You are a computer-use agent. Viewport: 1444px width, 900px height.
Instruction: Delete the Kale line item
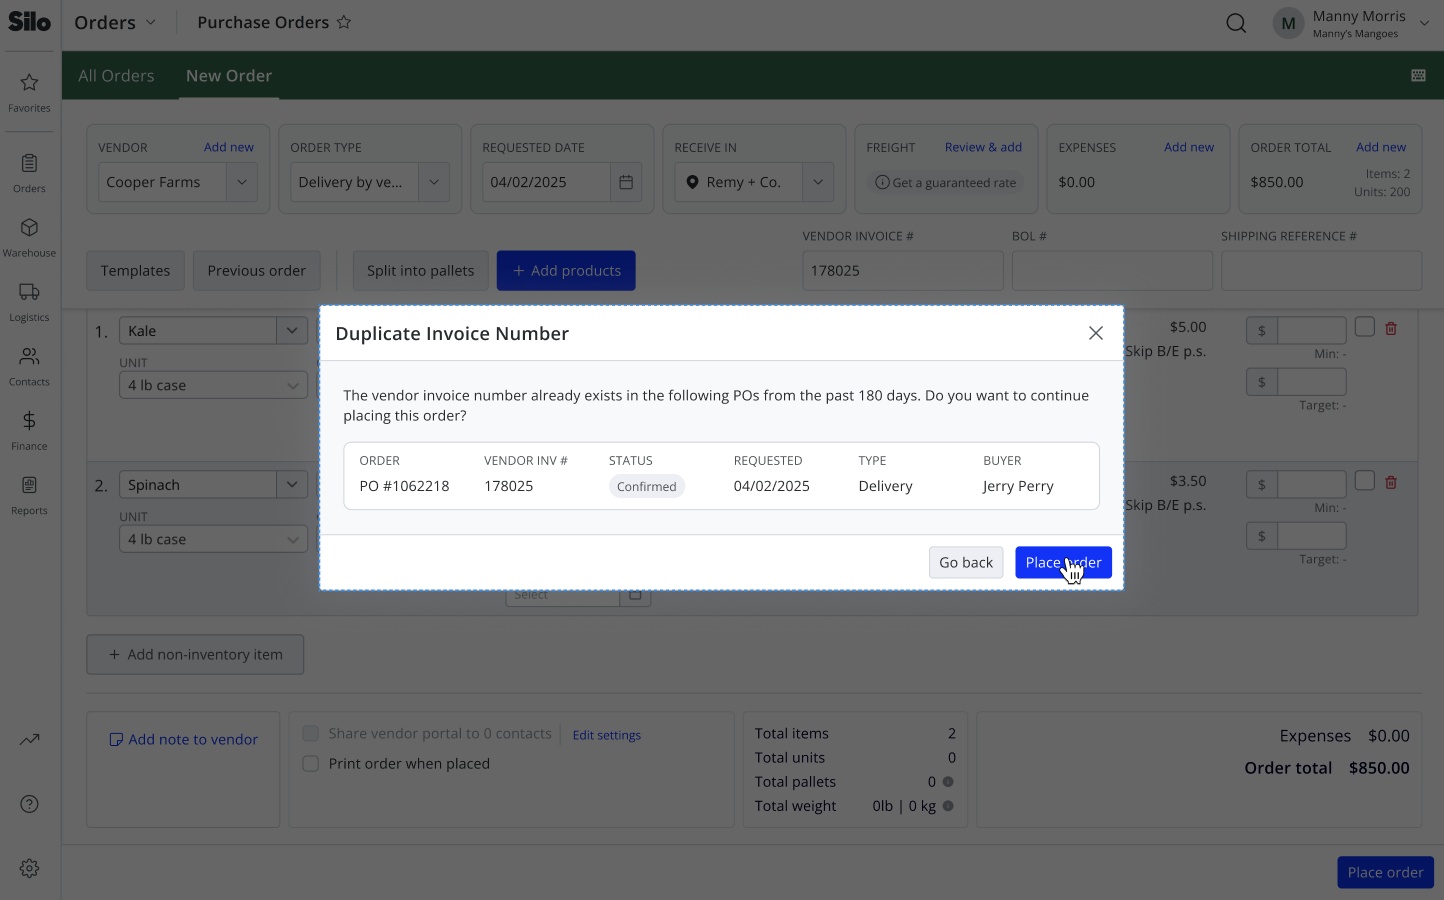tap(1391, 328)
